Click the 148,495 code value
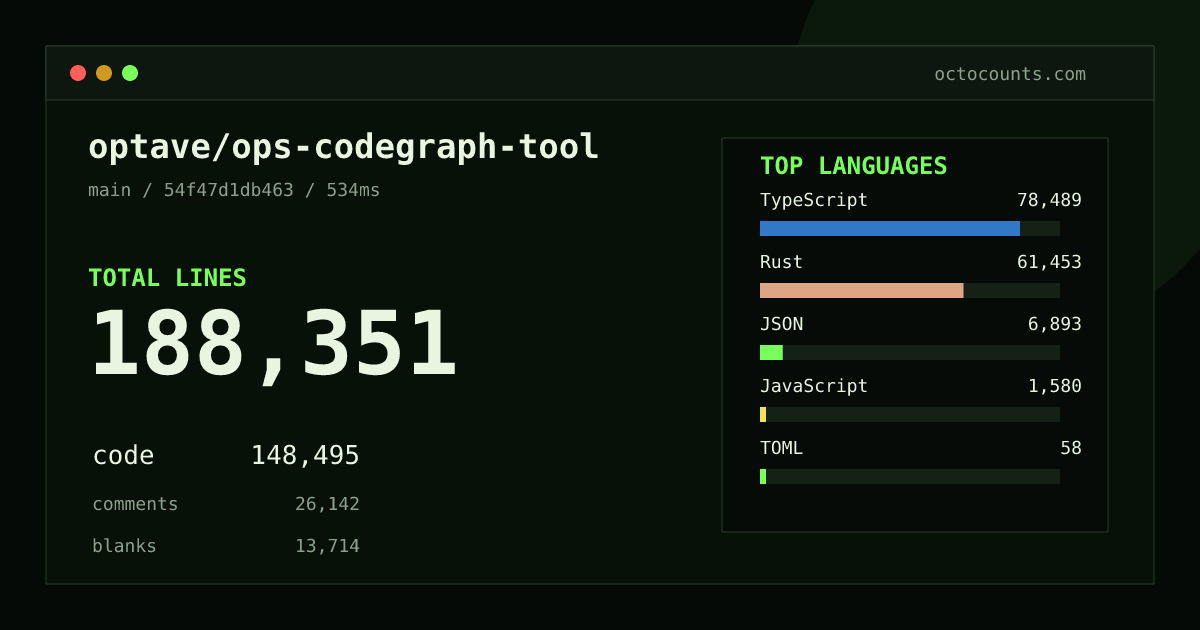Image resolution: width=1200 pixels, height=630 pixels. (x=305, y=456)
